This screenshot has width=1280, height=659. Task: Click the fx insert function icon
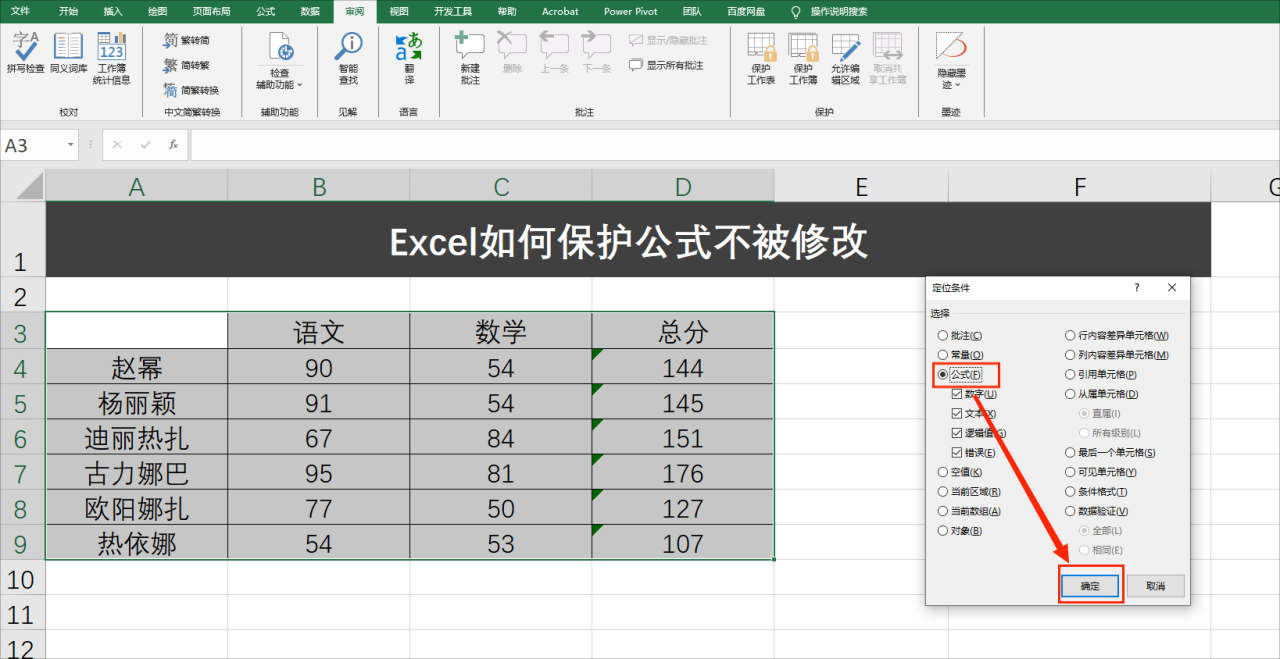(173, 145)
